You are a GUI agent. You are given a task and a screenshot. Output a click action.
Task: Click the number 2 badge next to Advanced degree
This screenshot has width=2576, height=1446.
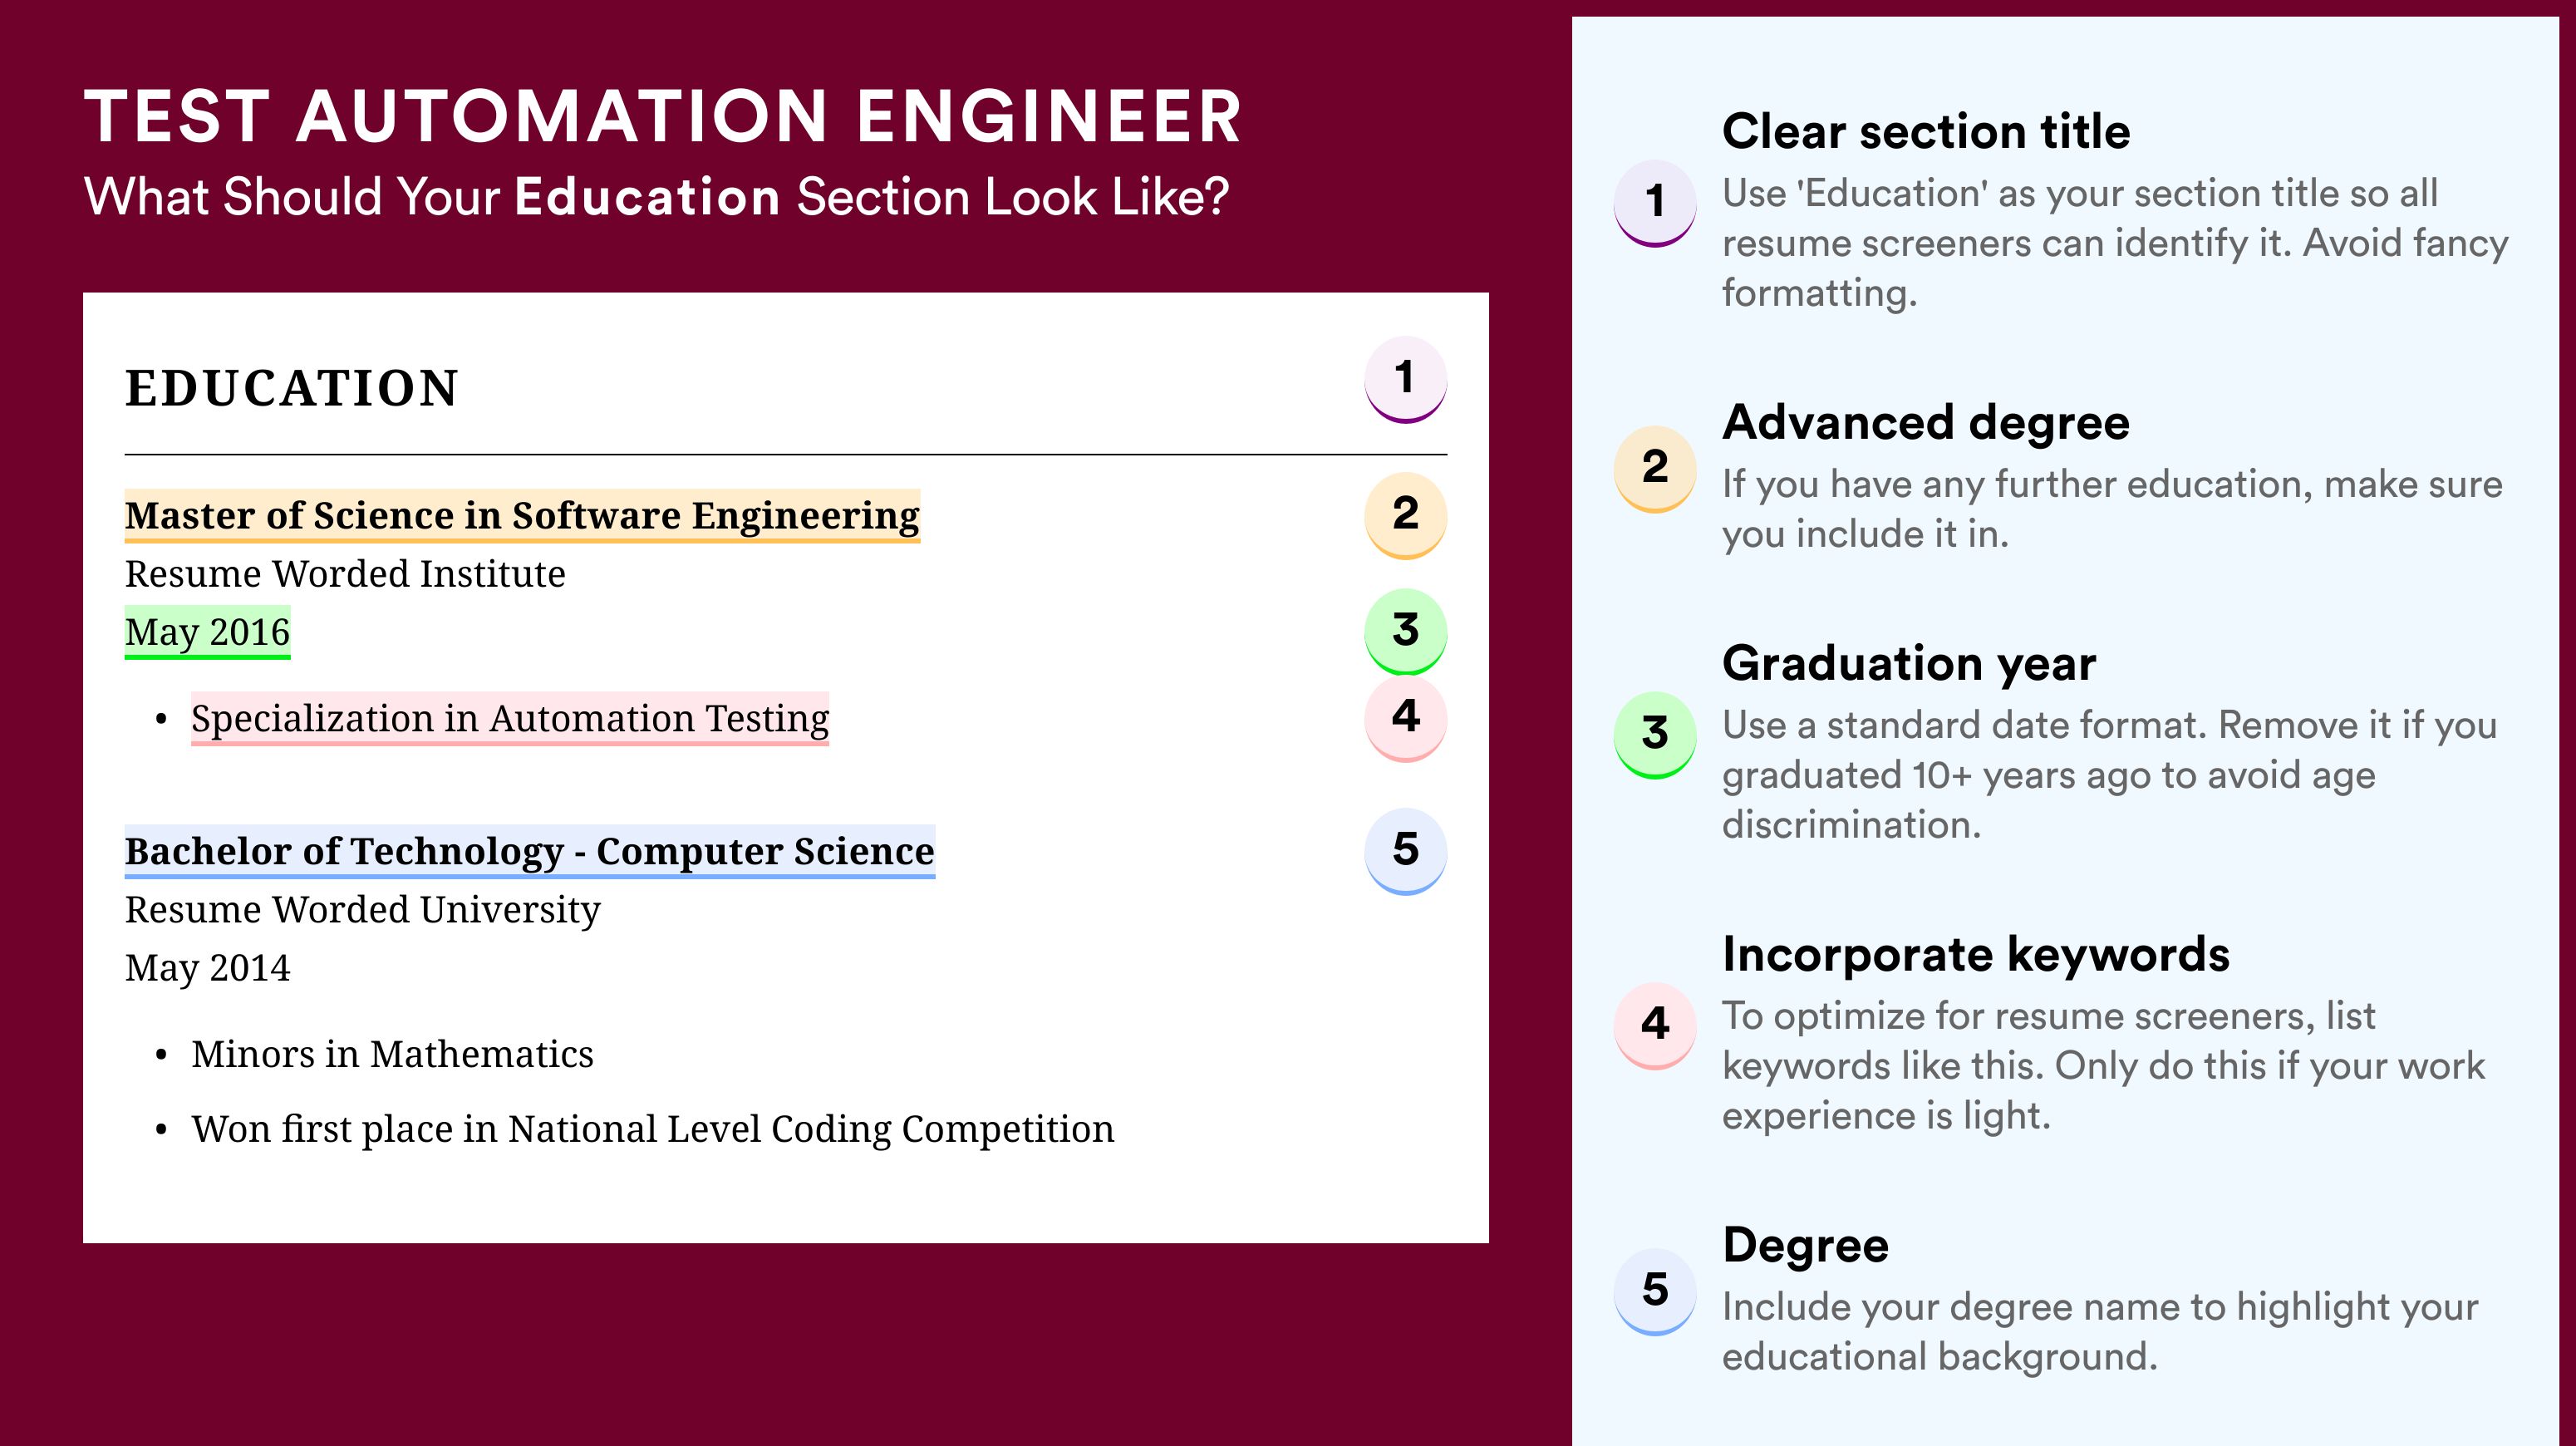1655,469
